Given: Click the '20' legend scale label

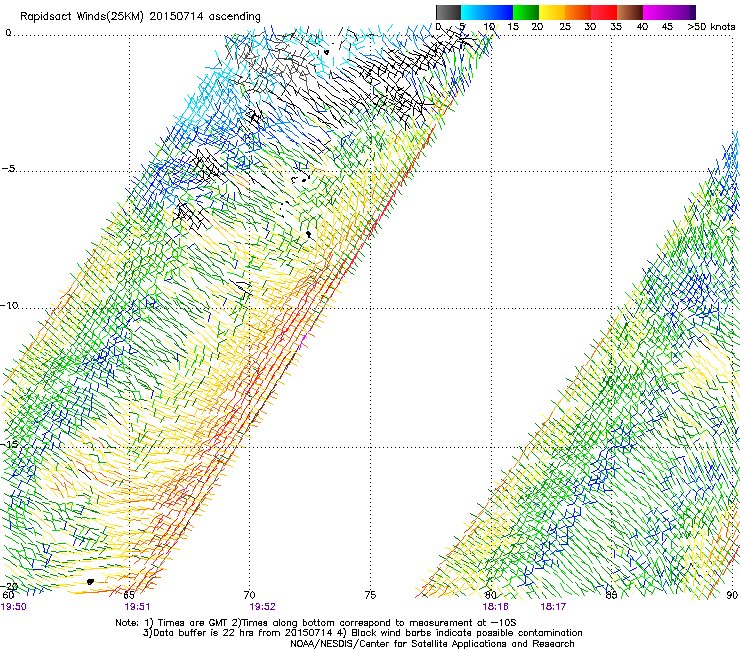Looking at the screenshot, I should coord(537,27).
